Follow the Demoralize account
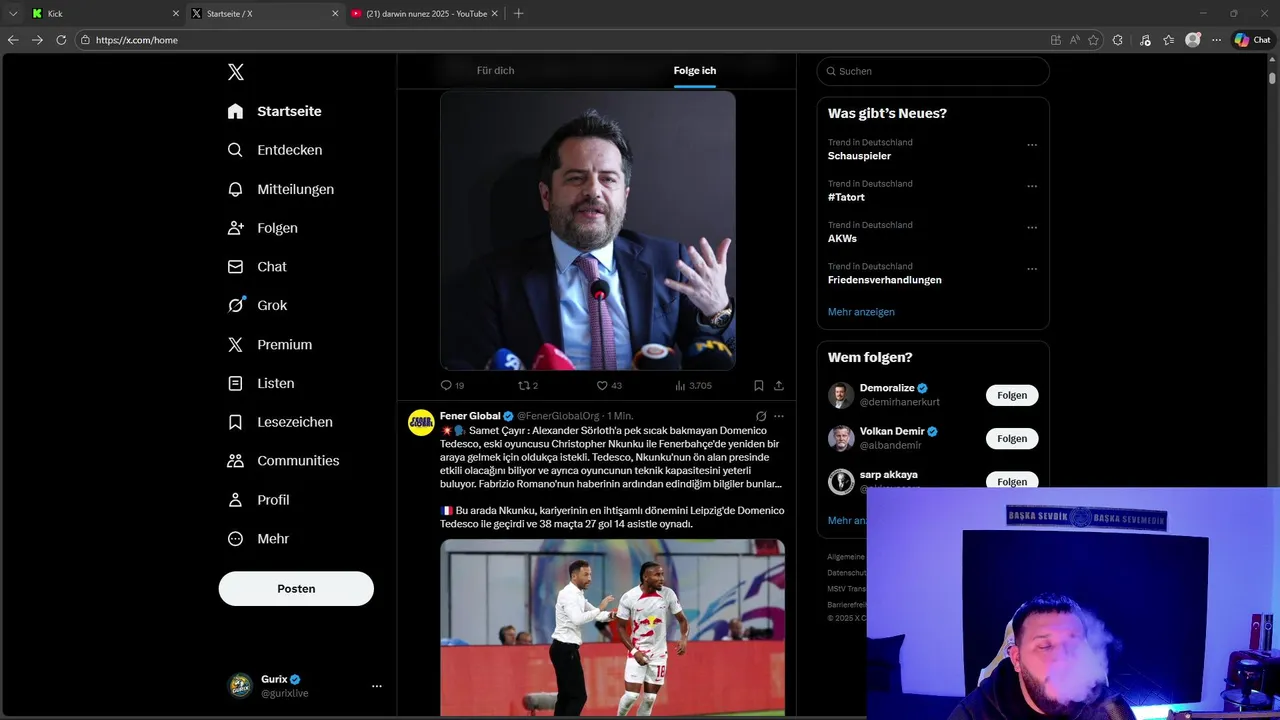The height and width of the screenshot is (720, 1280). coord(1012,395)
